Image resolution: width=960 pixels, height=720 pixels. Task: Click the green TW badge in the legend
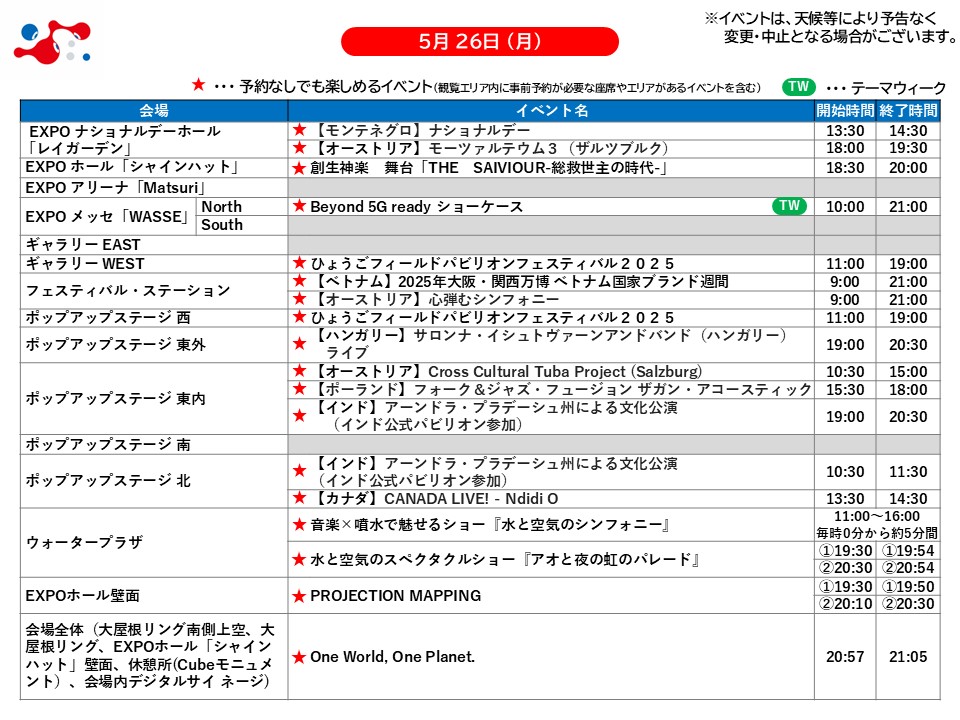pyautogui.click(x=798, y=87)
